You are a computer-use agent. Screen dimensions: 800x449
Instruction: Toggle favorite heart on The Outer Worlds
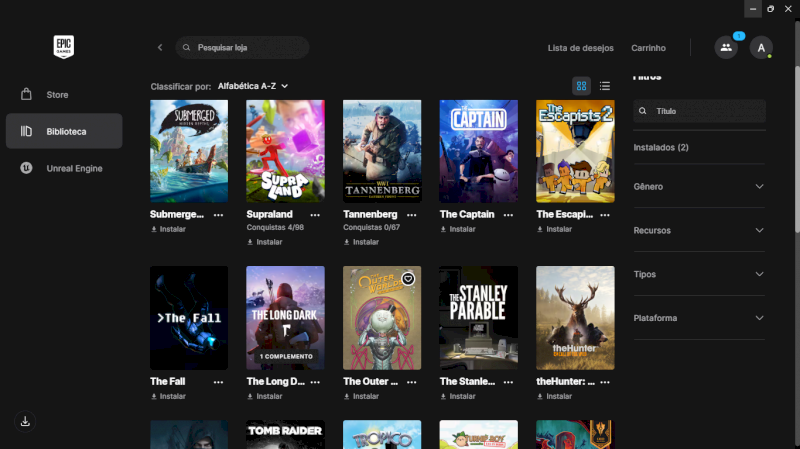[x=408, y=279]
